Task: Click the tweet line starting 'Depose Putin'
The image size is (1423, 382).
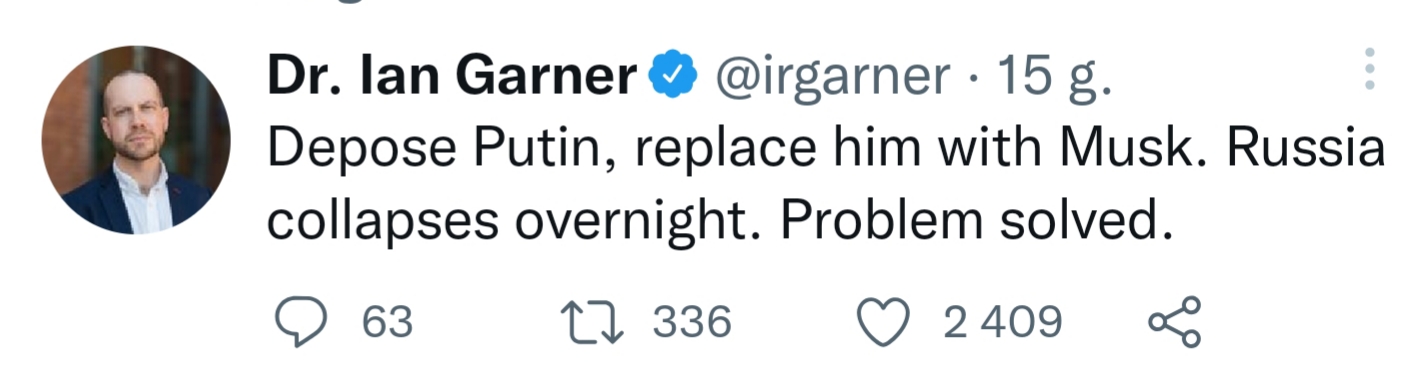Action: 825,150
